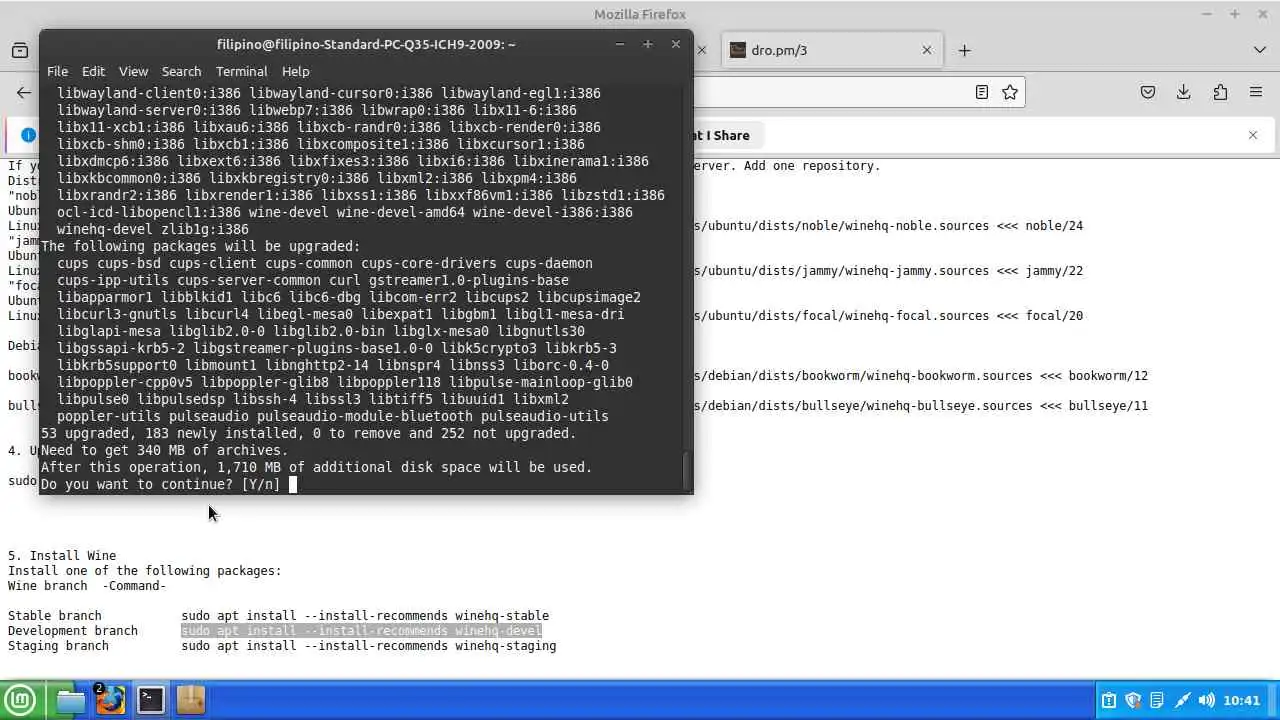Minimize the terminal window

(x=619, y=44)
